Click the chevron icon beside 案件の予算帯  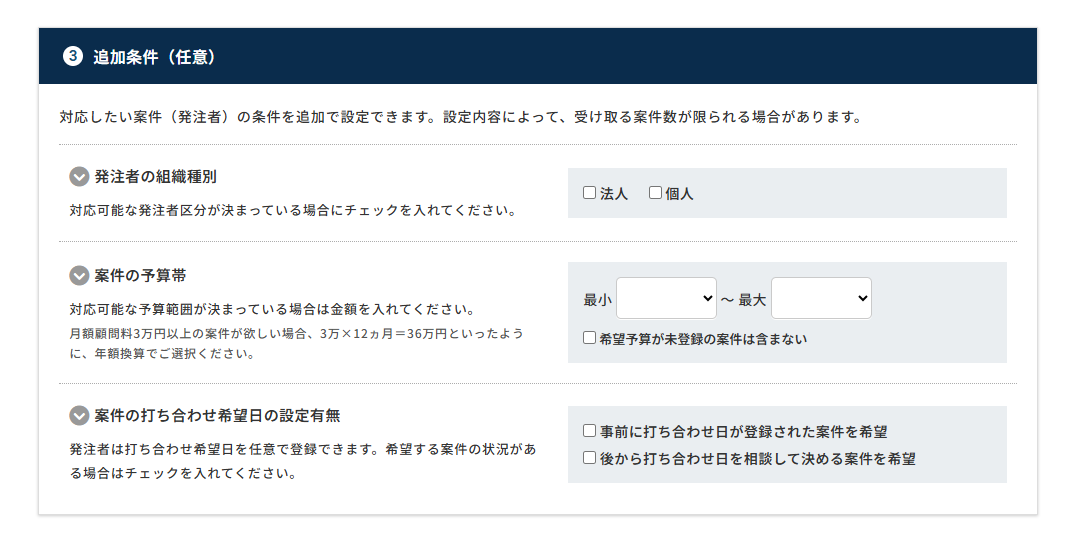(x=80, y=276)
